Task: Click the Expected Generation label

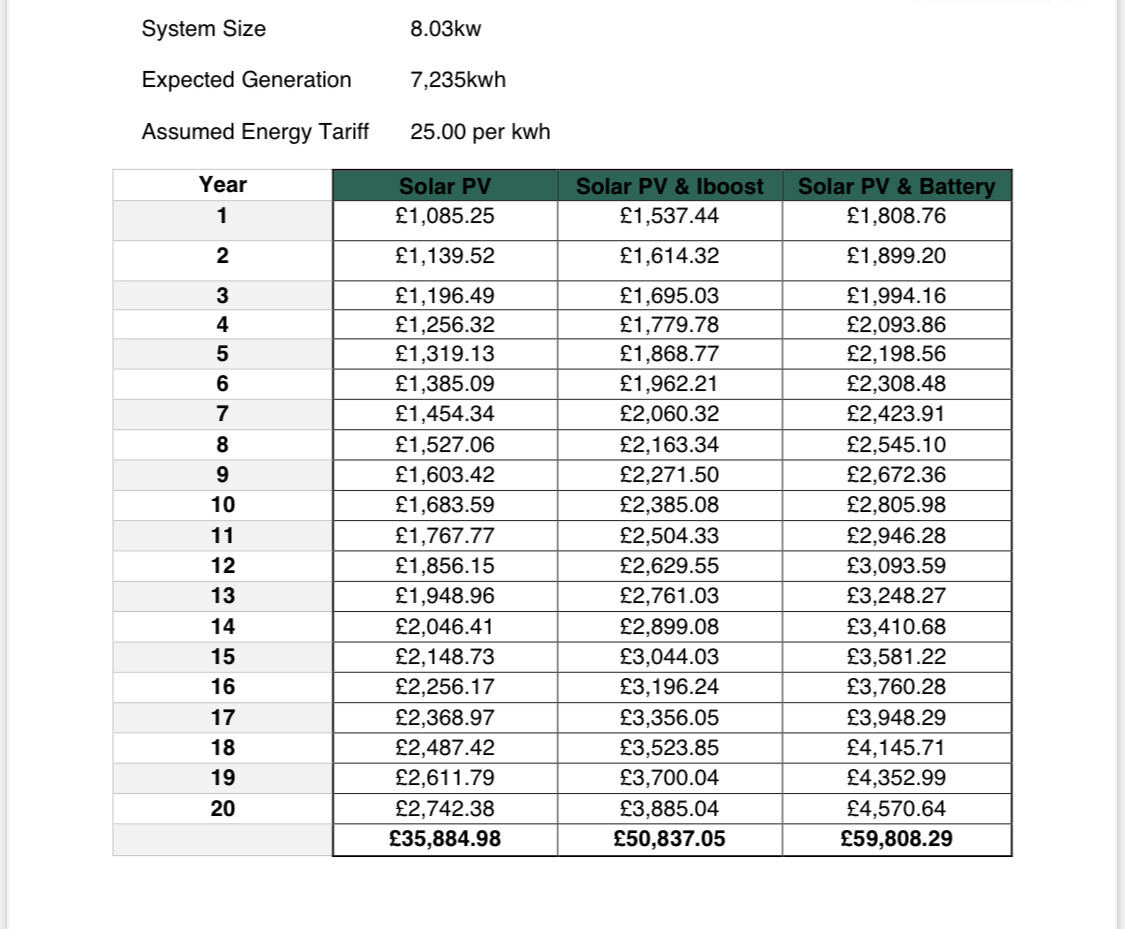Action: pos(247,80)
